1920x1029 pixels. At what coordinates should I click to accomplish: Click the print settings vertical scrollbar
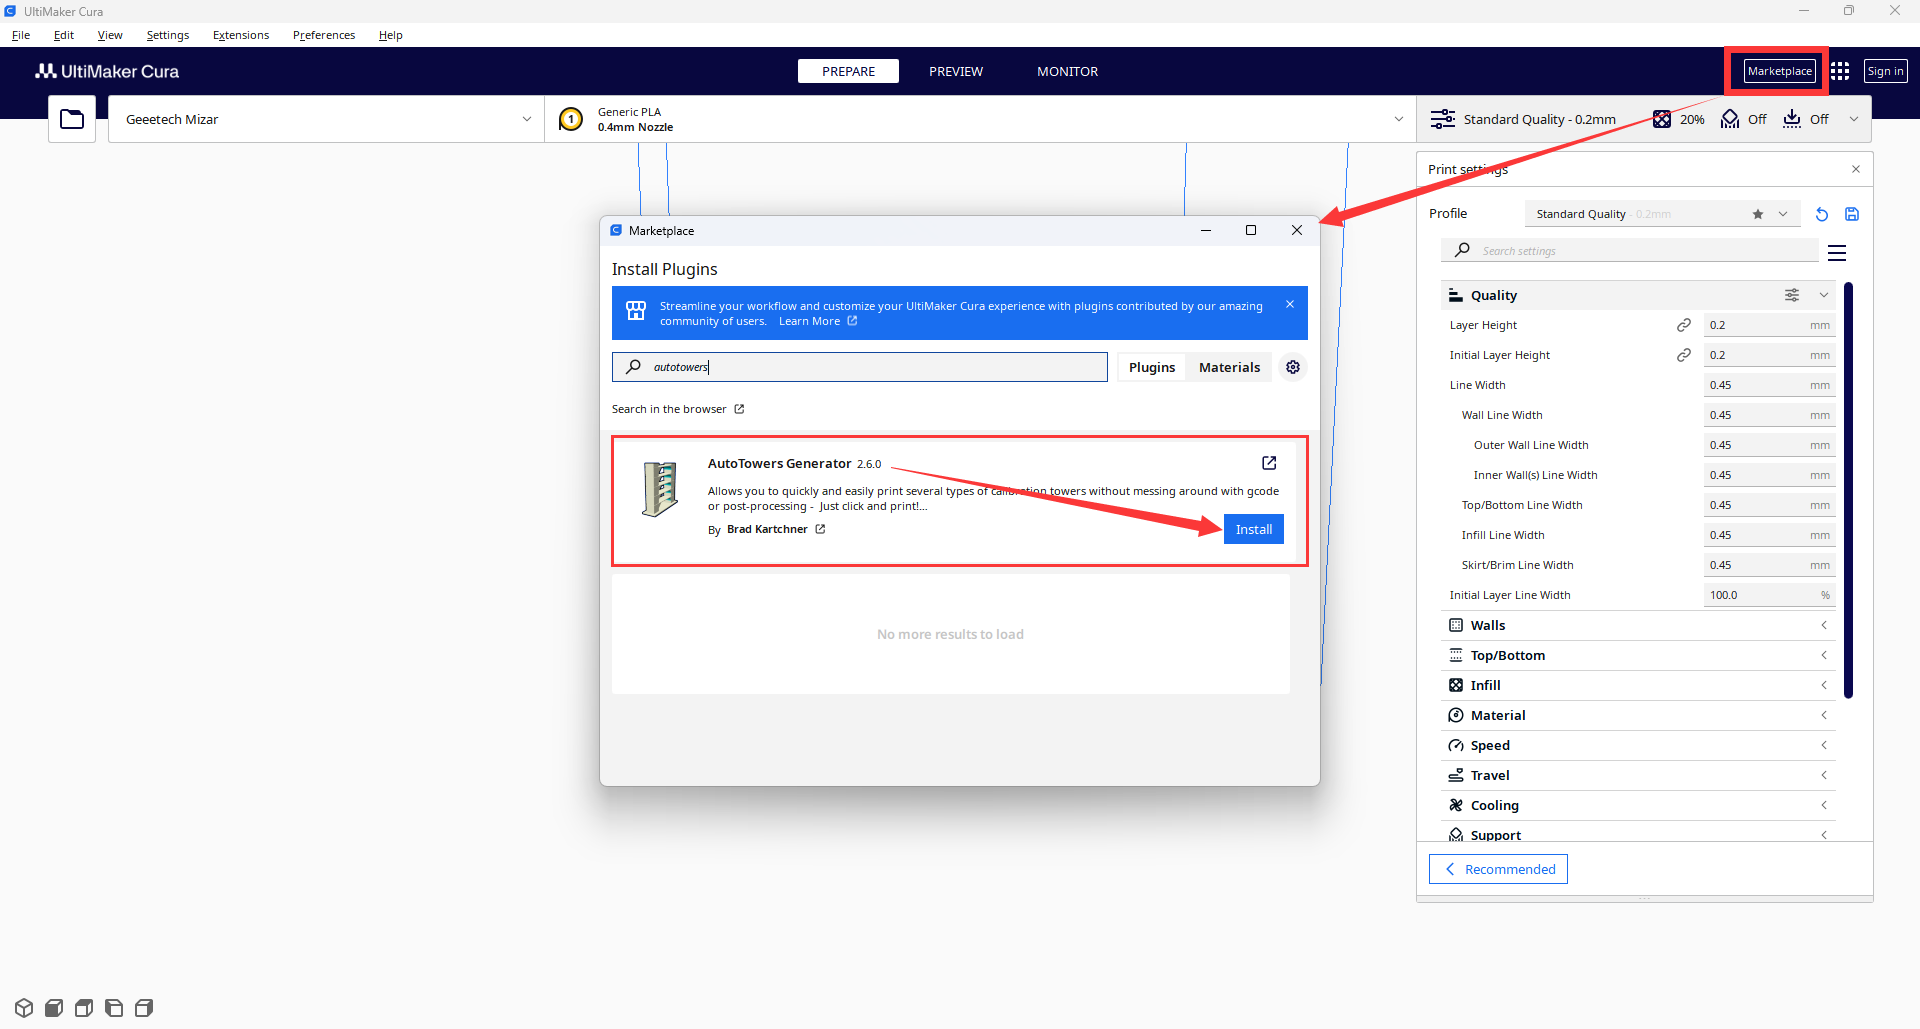1848,490
